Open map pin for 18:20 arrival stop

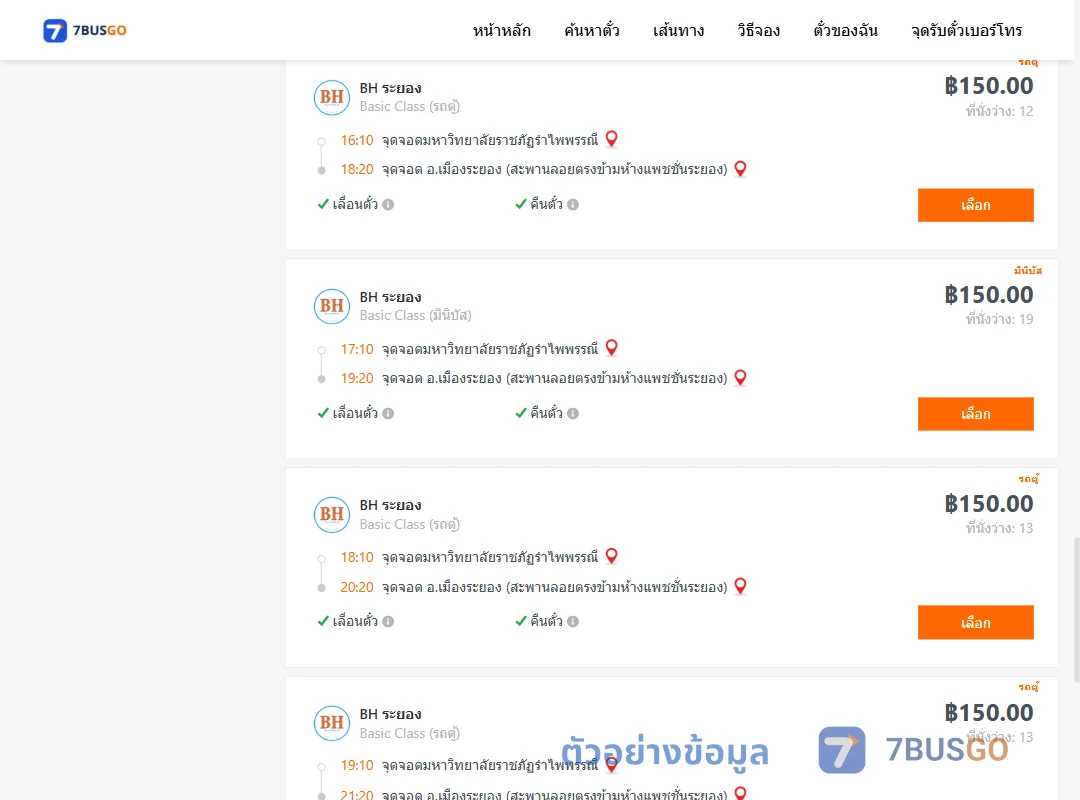pyautogui.click(x=740, y=169)
